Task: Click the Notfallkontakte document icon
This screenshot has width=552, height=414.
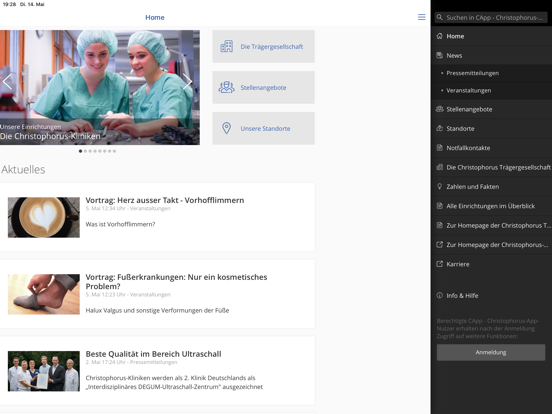Action: (x=439, y=148)
